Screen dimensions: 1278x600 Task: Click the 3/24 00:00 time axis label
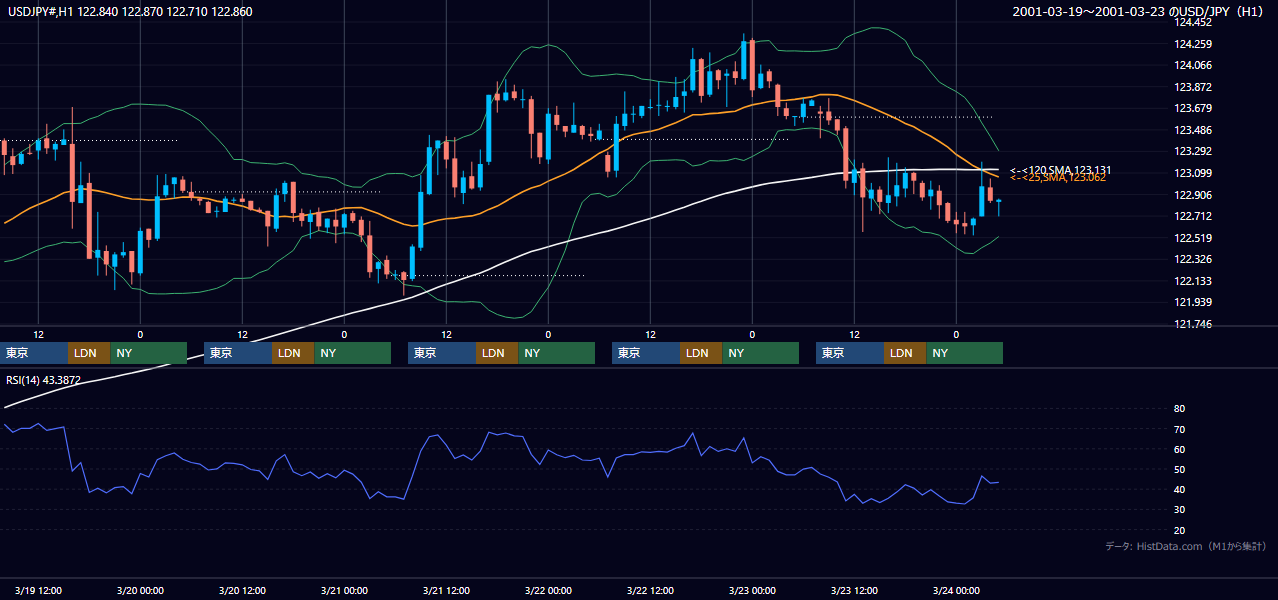click(x=957, y=591)
